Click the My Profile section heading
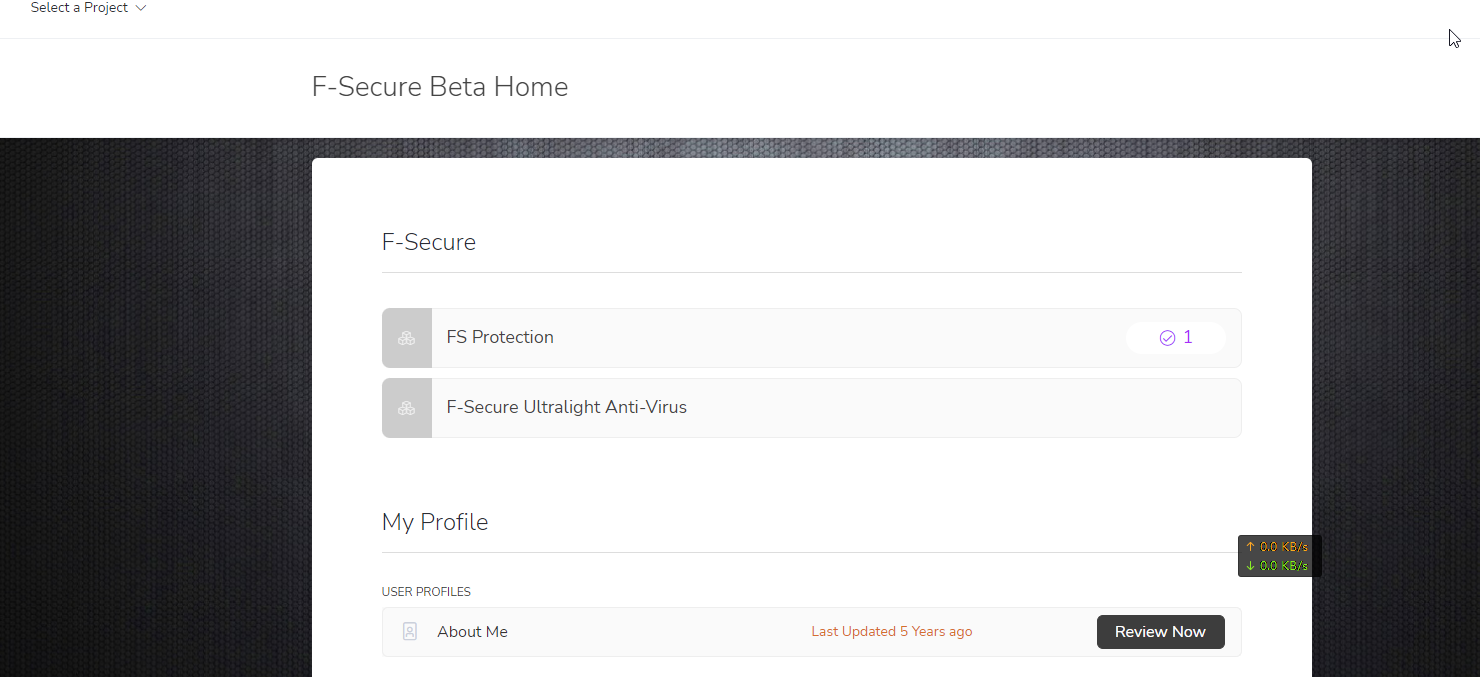Viewport: 1480px width, 677px height. (x=435, y=522)
